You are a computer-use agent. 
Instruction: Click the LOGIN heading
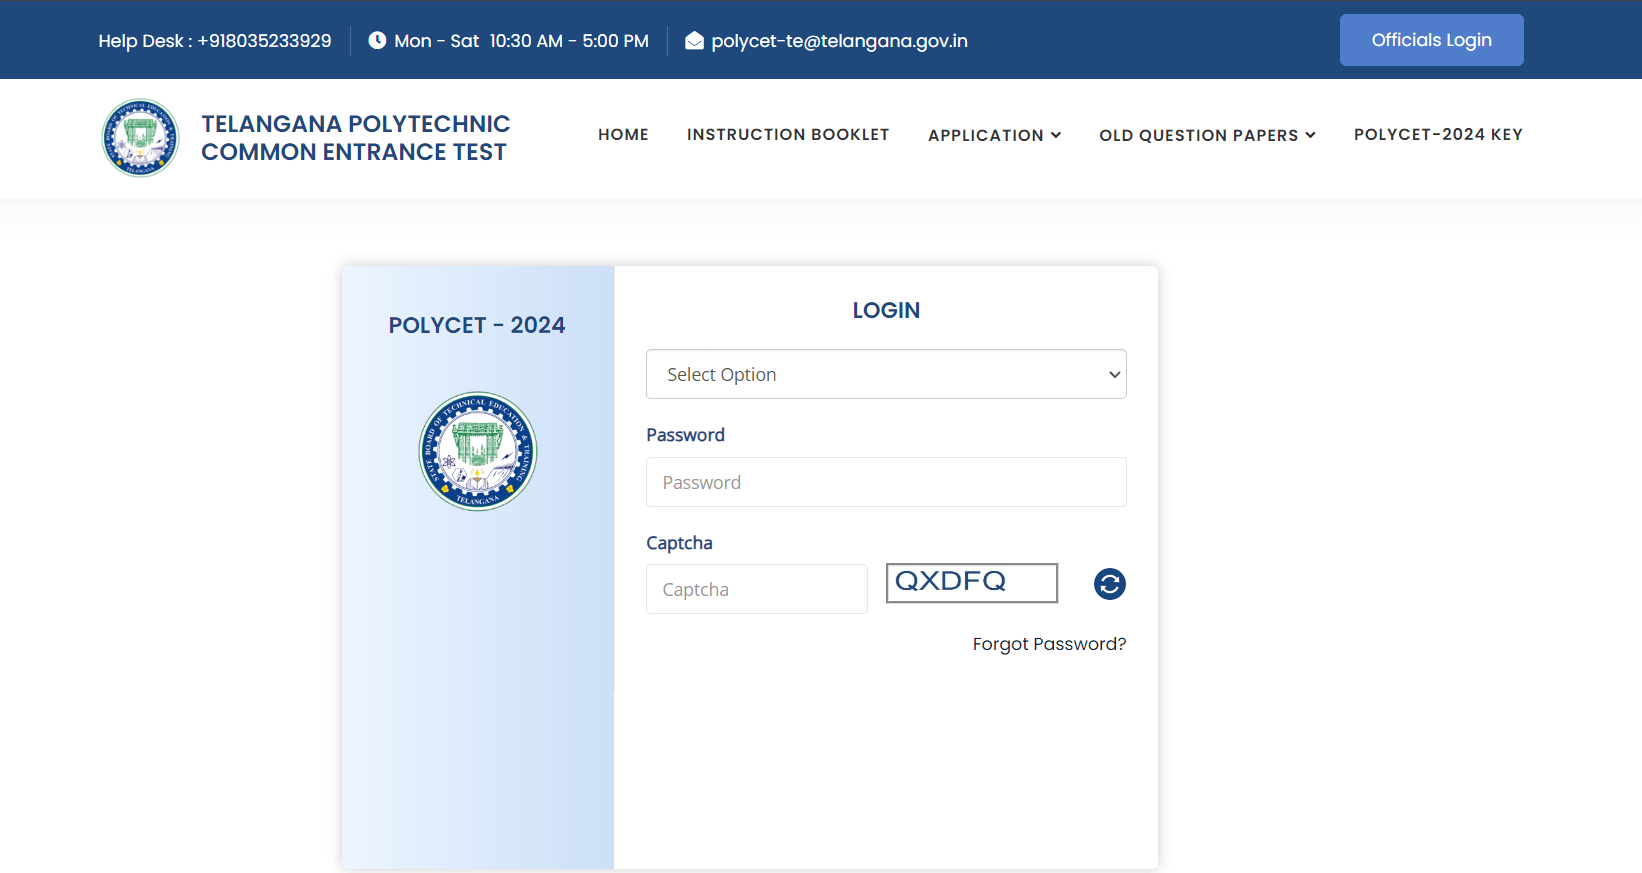click(x=886, y=310)
